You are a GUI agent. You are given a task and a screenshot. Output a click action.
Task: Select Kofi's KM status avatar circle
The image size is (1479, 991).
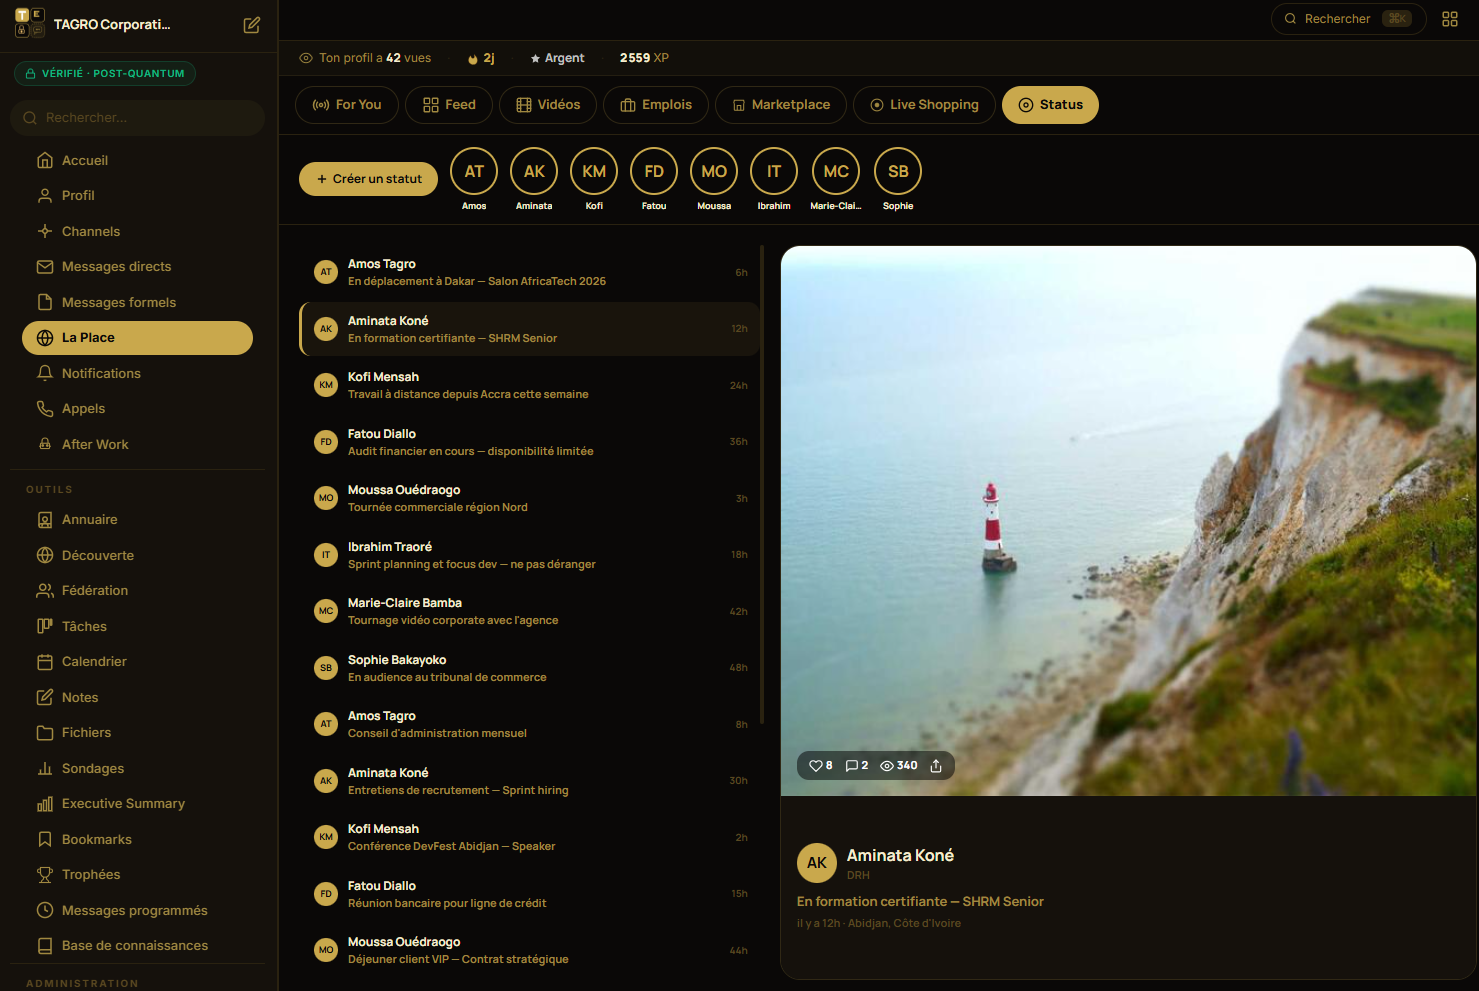pyautogui.click(x=594, y=171)
